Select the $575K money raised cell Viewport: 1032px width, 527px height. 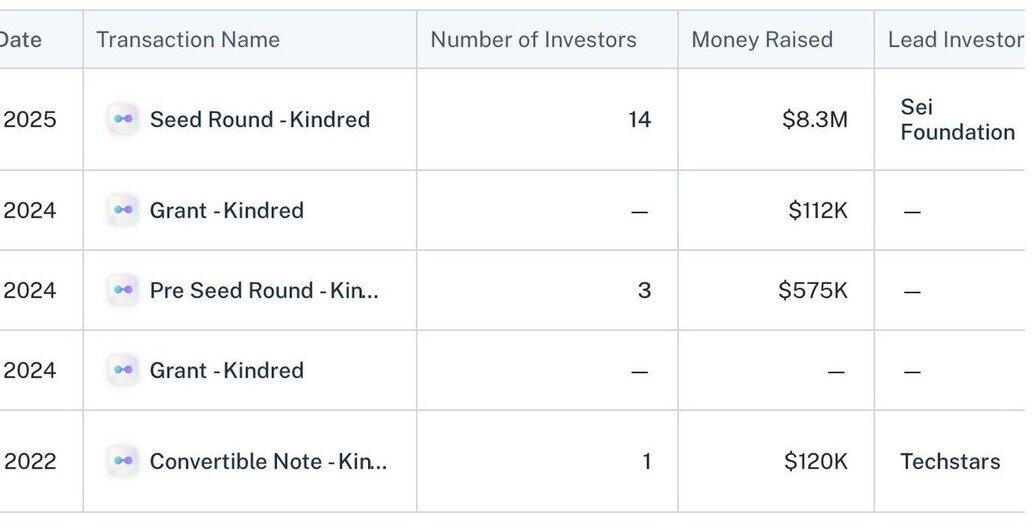pos(812,290)
